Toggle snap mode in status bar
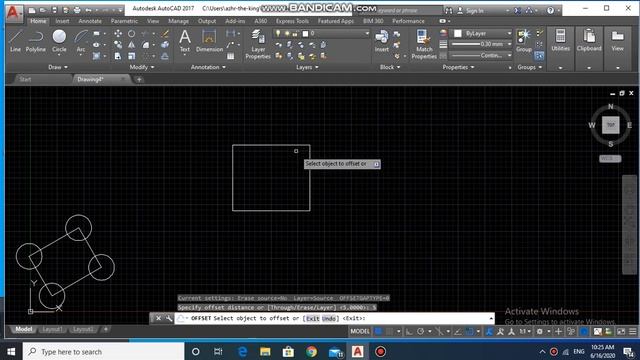The width and height of the screenshot is (640, 360). (389, 331)
